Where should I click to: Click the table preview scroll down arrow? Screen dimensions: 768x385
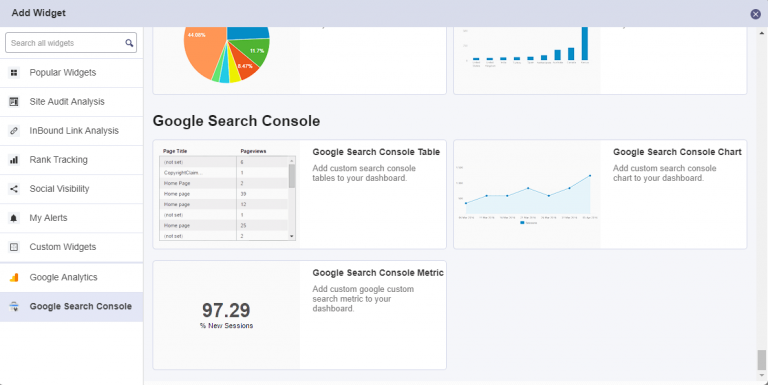tap(292, 236)
